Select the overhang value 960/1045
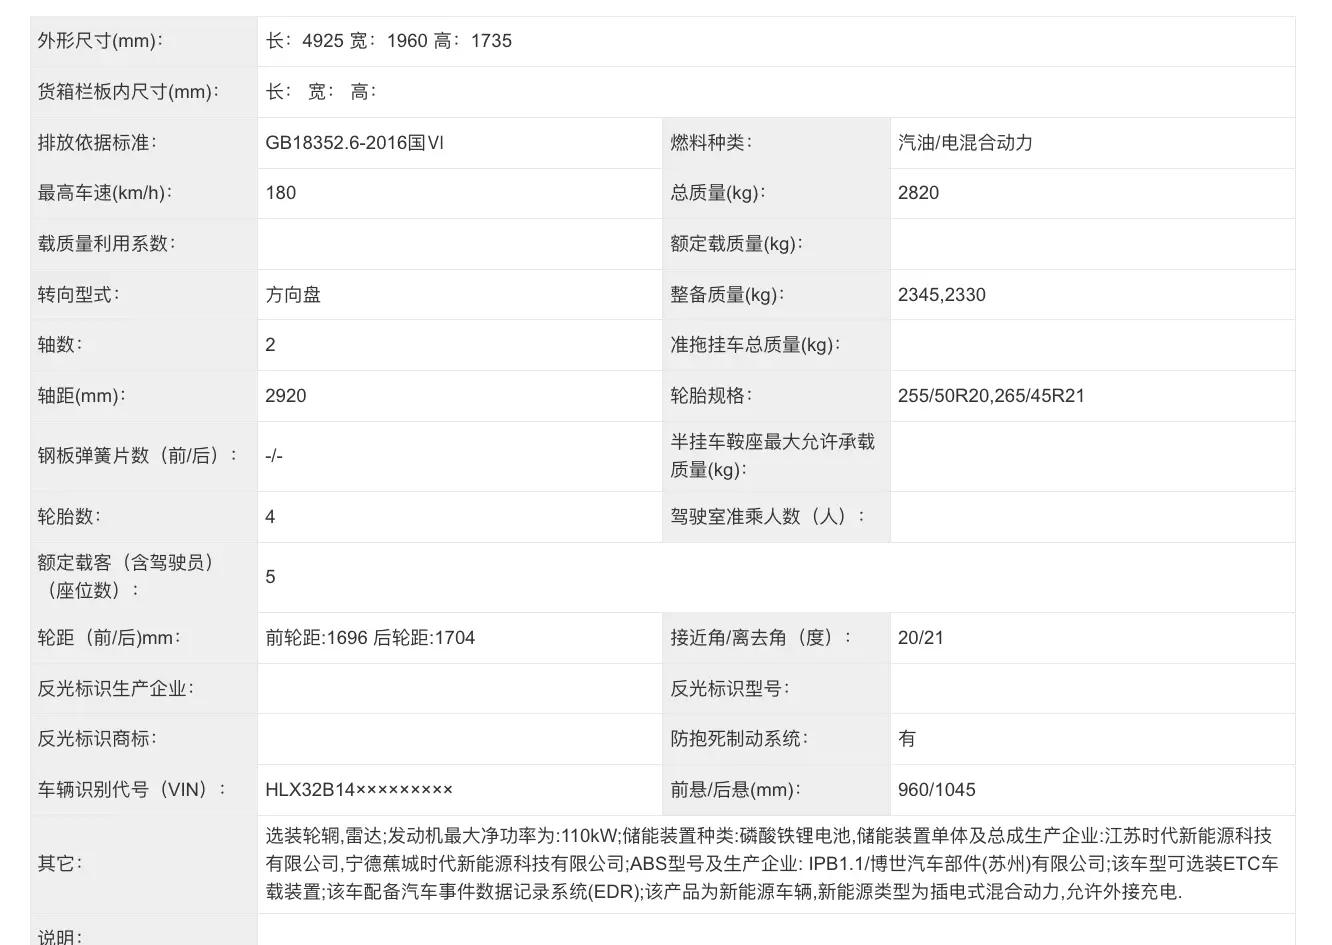The width and height of the screenshot is (1332, 945). pos(937,790)
